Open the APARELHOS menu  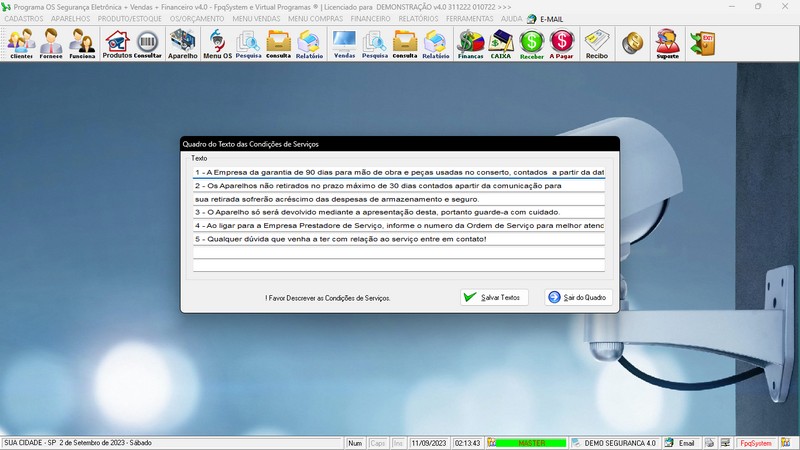tap(70, 19)
